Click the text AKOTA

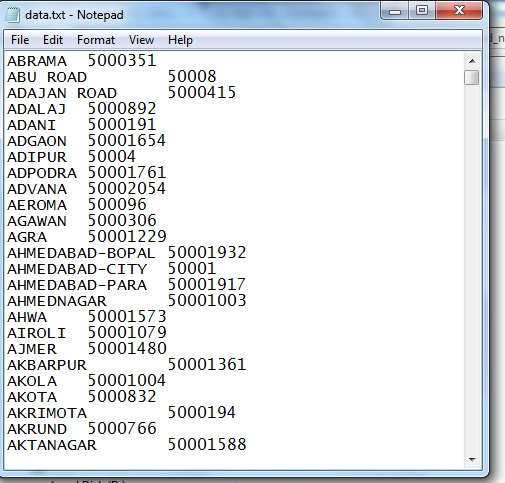32,397
